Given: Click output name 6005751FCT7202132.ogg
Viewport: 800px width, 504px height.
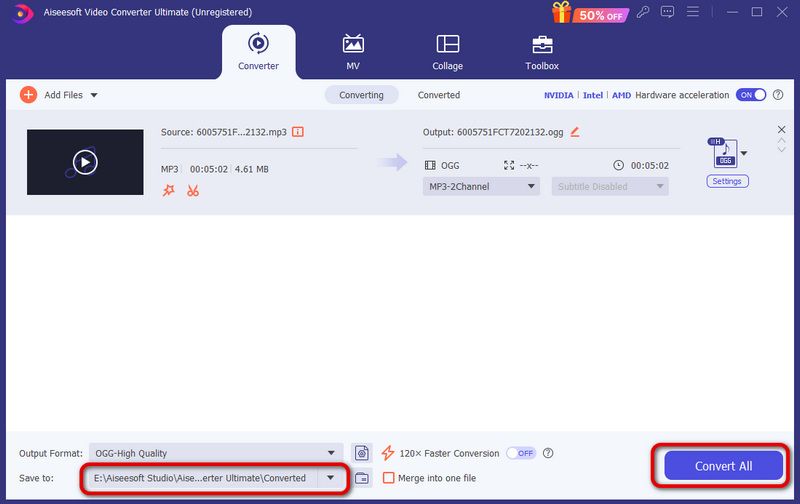Looking at the screenshot, I should [510, 132].
